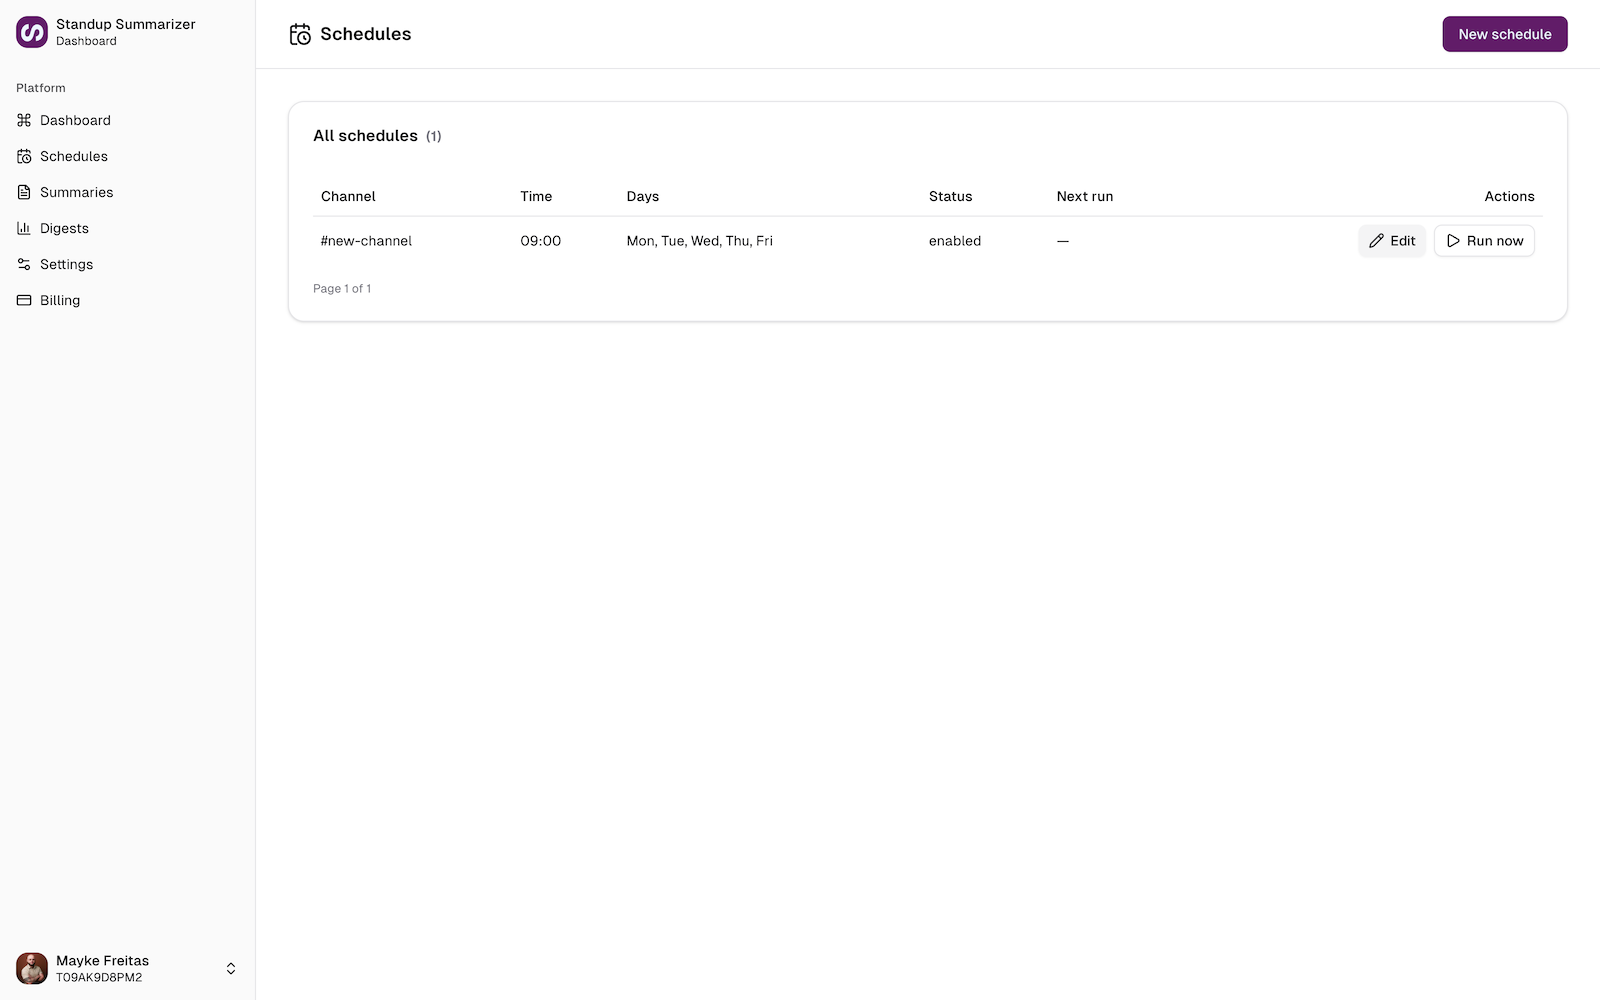The width and height of the screenshot is (1600, 1000).
Task: Run the #new-channel schedule now
Action: pos(1484,241)
